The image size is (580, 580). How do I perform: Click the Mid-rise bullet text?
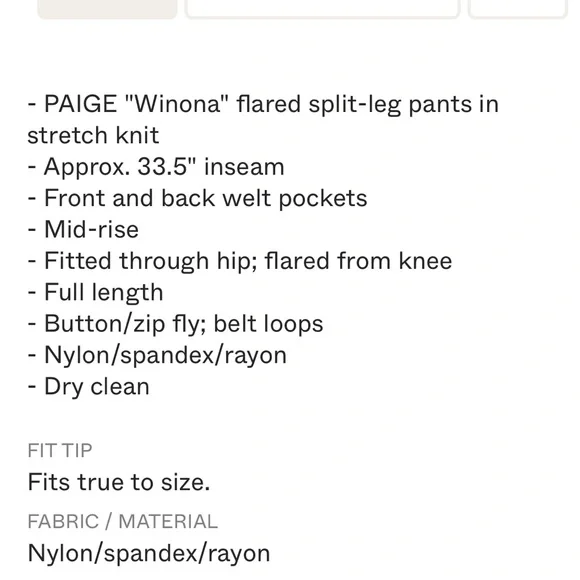coord(83,229)
